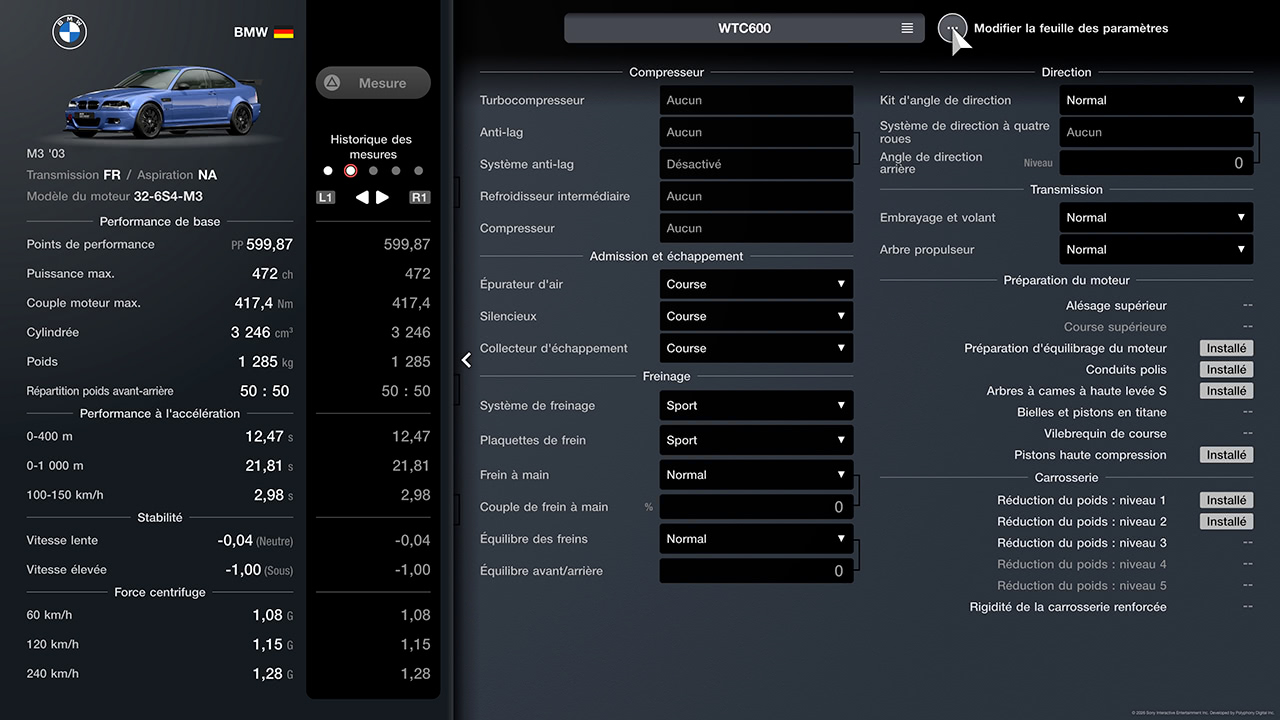Screen dimensions: 1280x720
Task: Select the last measurement history dot
Action: (x=418, y=171)
